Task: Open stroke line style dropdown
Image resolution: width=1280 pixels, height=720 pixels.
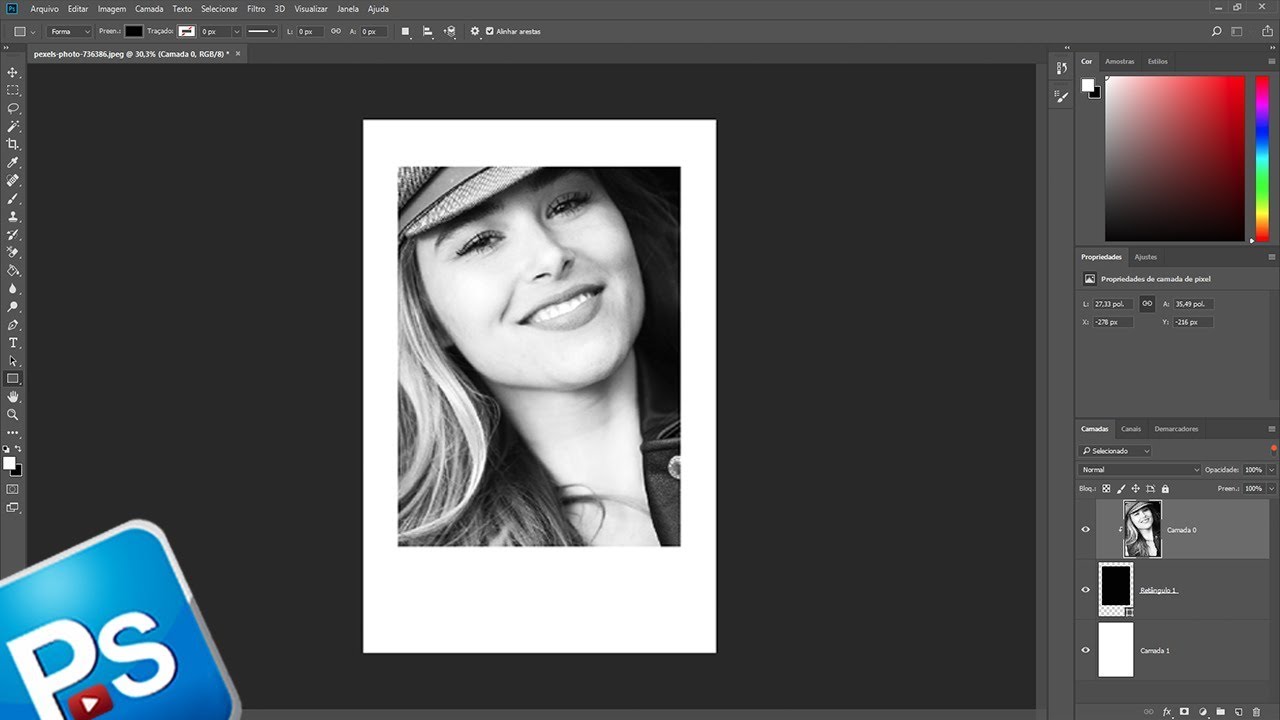Action: 263,31
